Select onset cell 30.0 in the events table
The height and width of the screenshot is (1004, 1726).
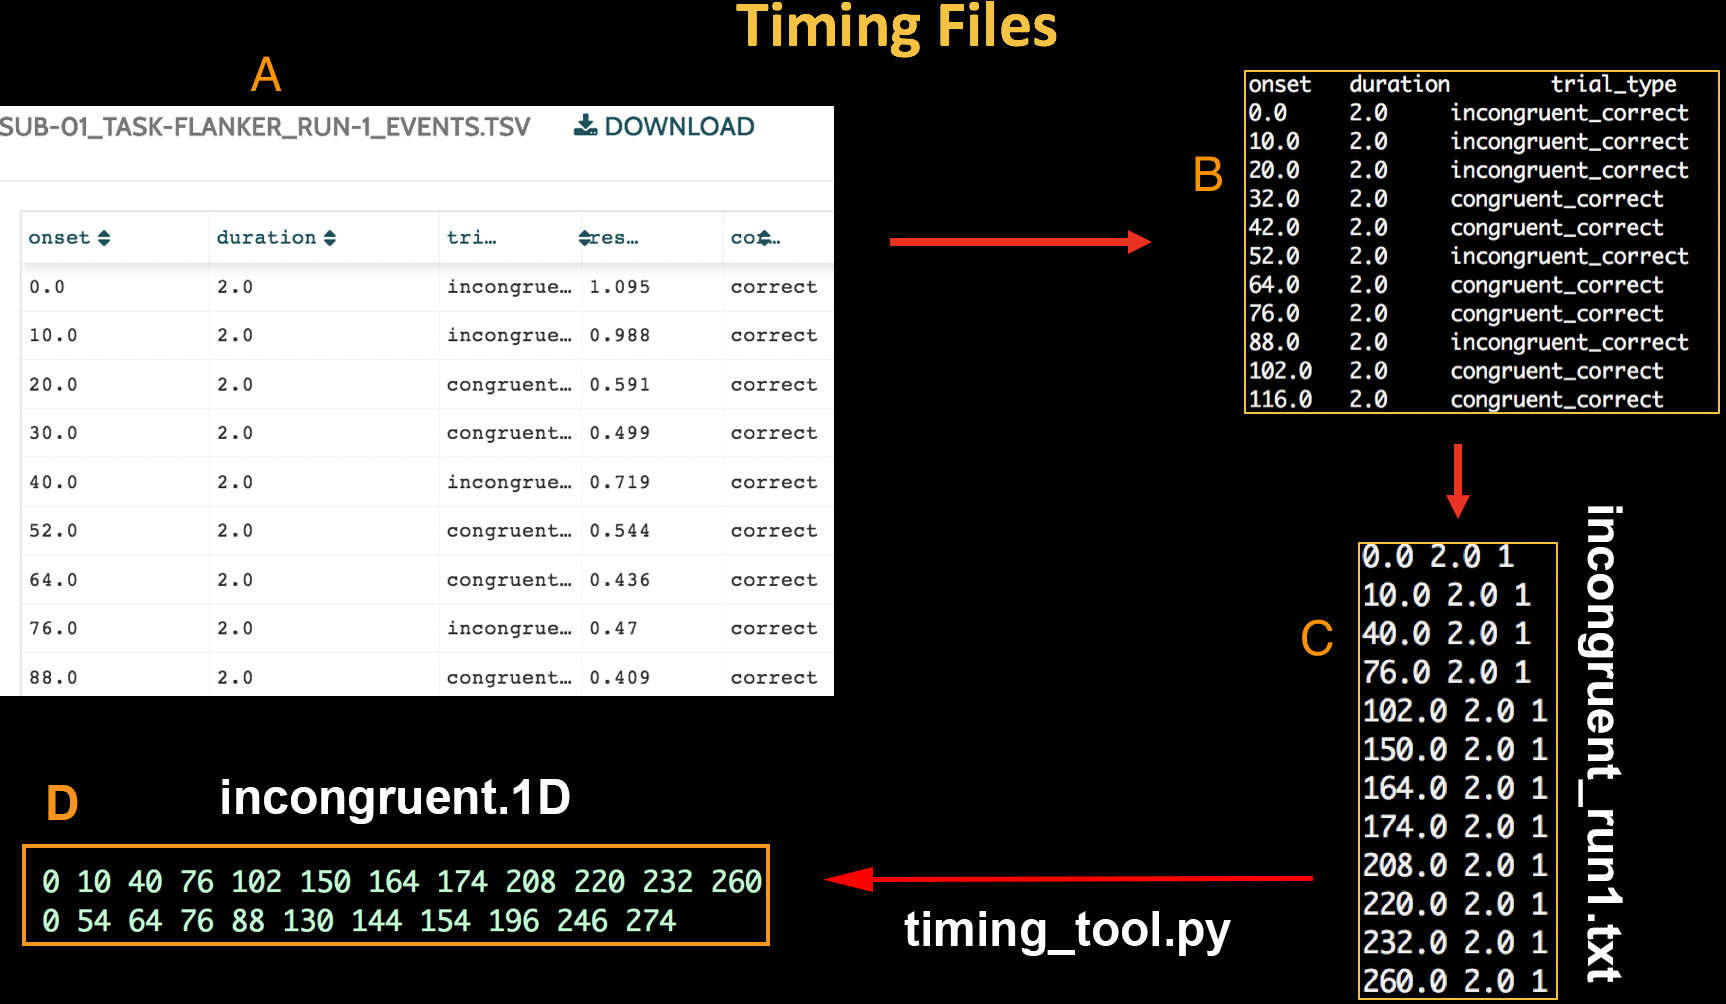53,433
